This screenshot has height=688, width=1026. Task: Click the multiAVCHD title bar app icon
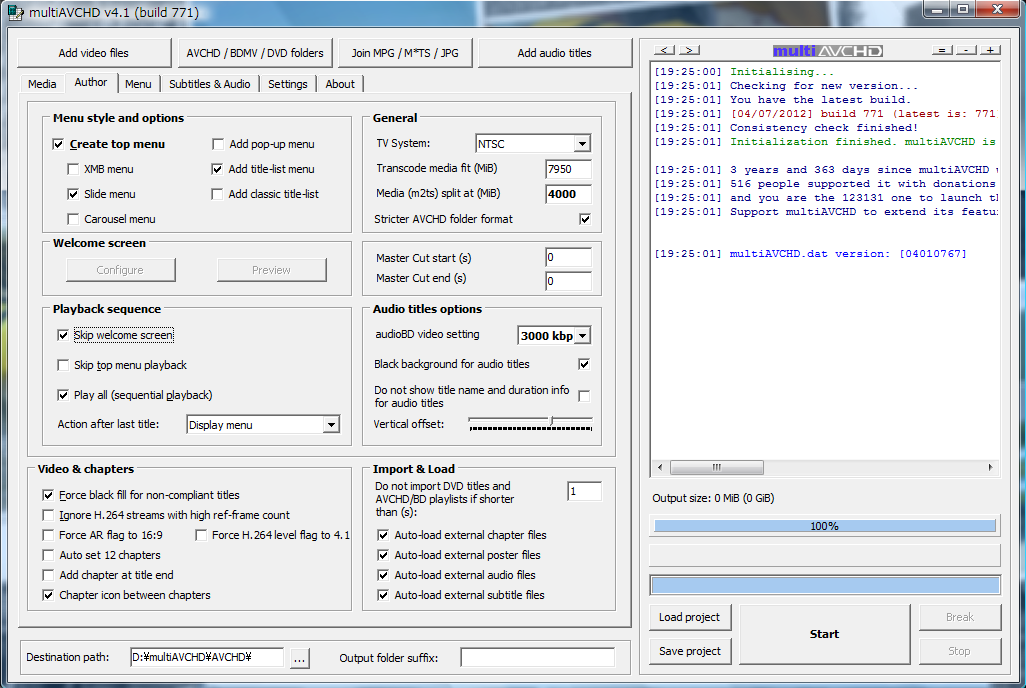pos(15,12)
